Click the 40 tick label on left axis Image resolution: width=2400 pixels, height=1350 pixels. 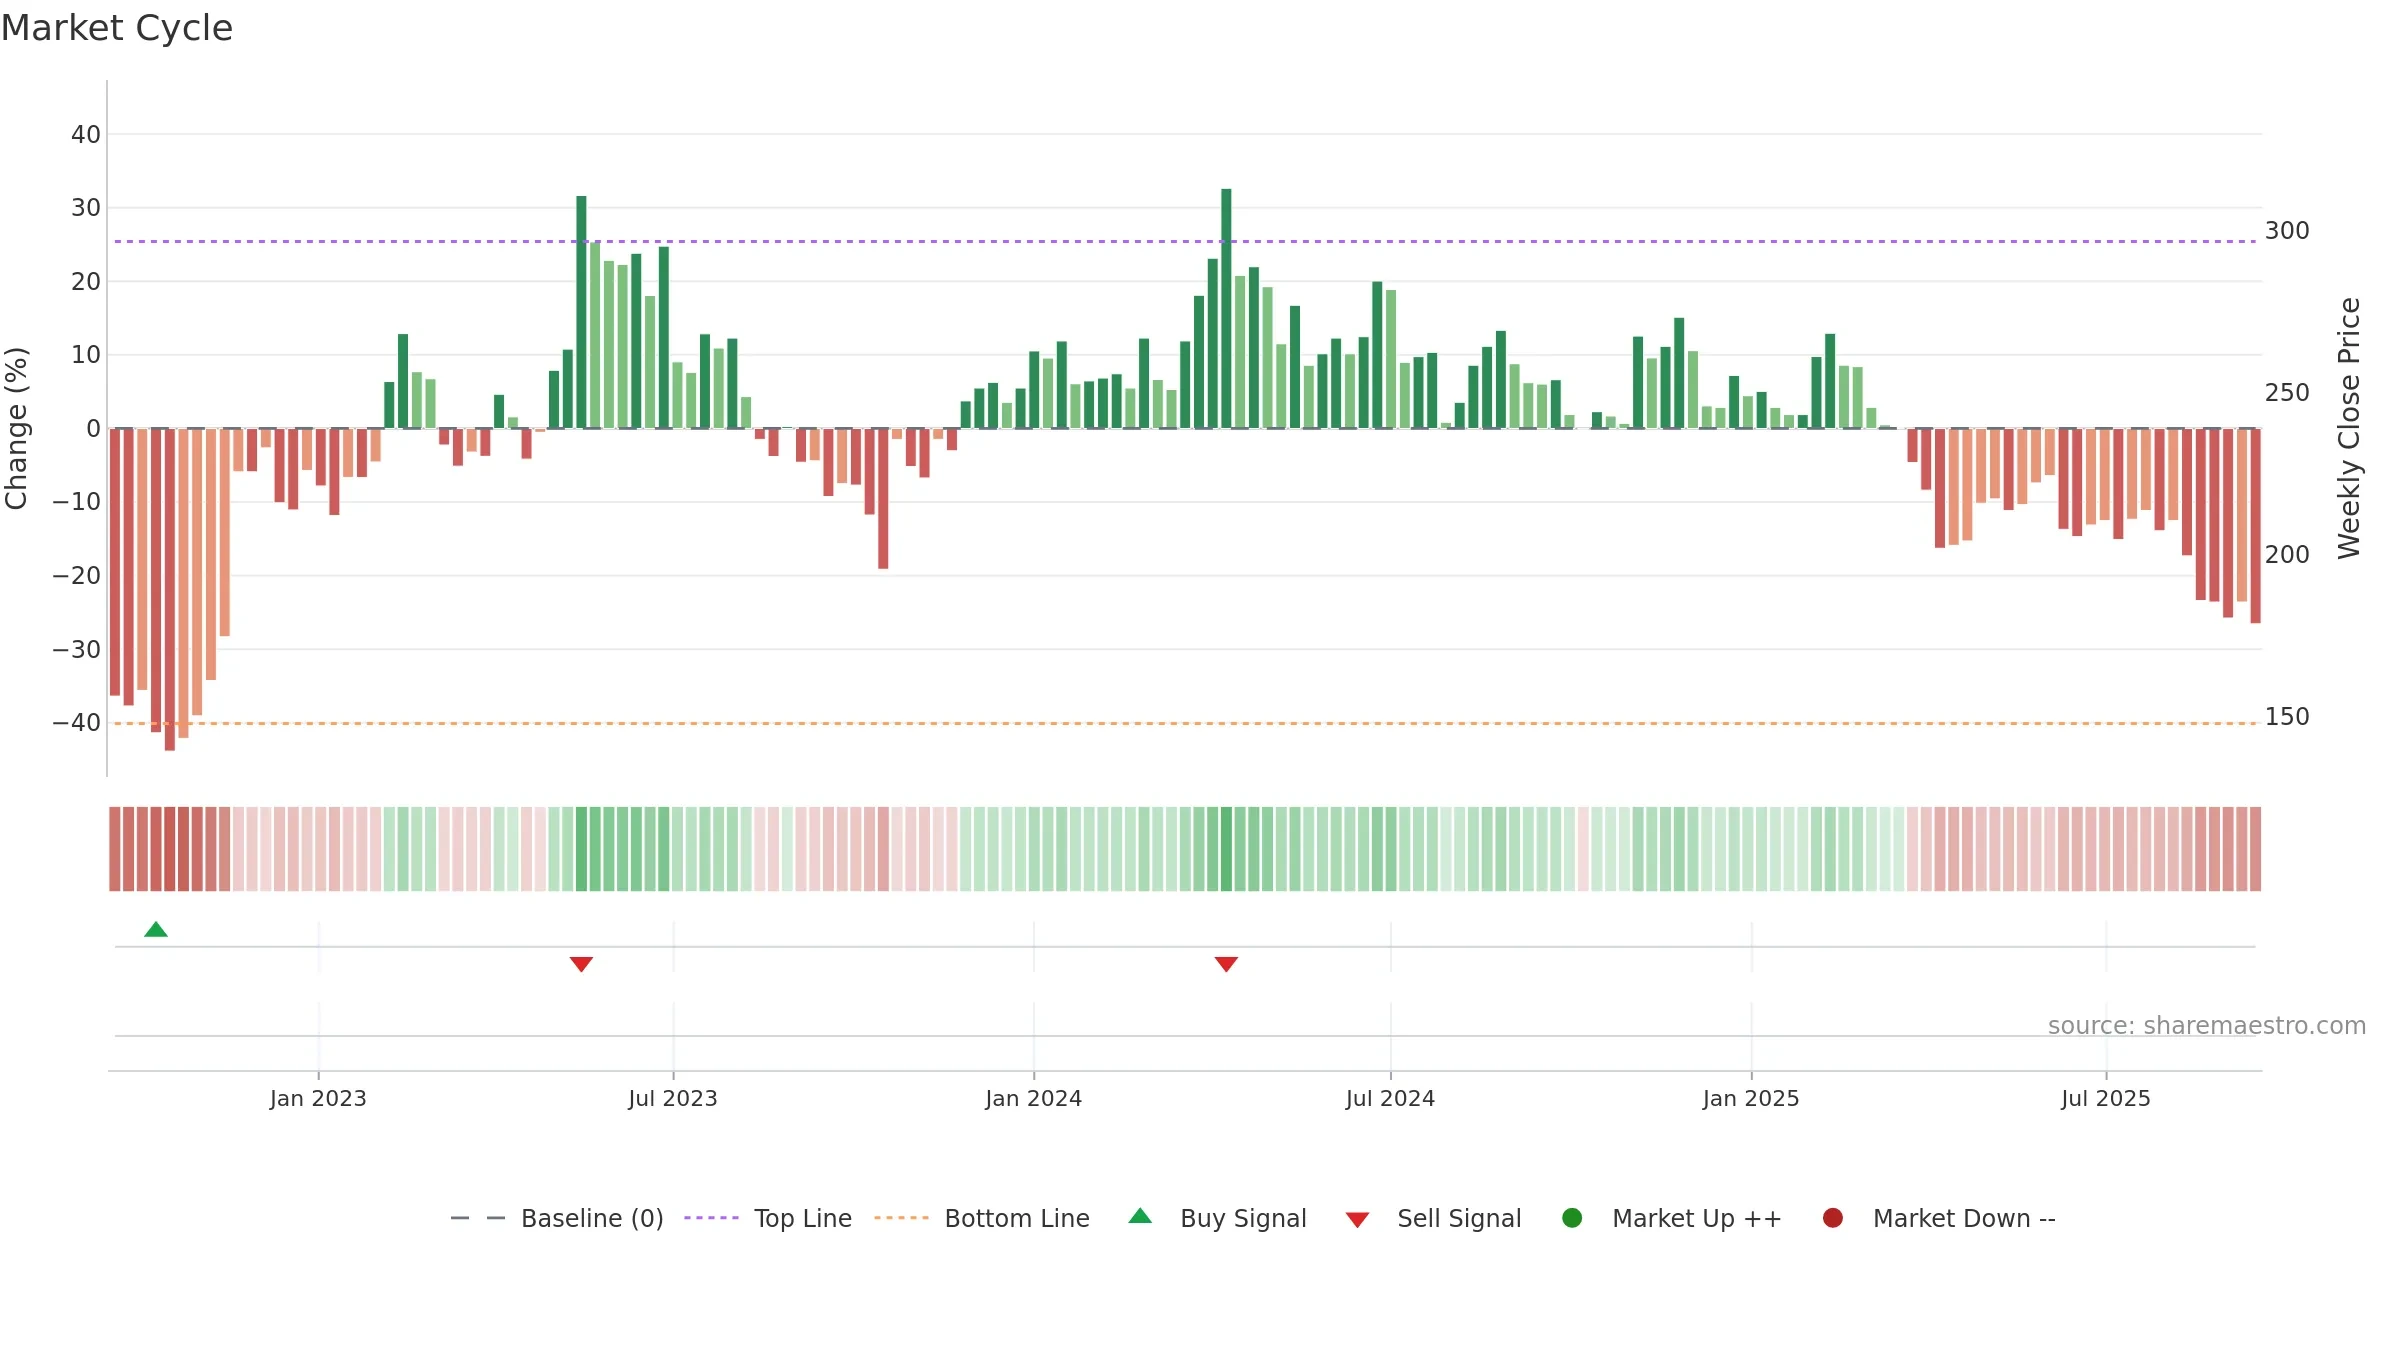[86, 134]
